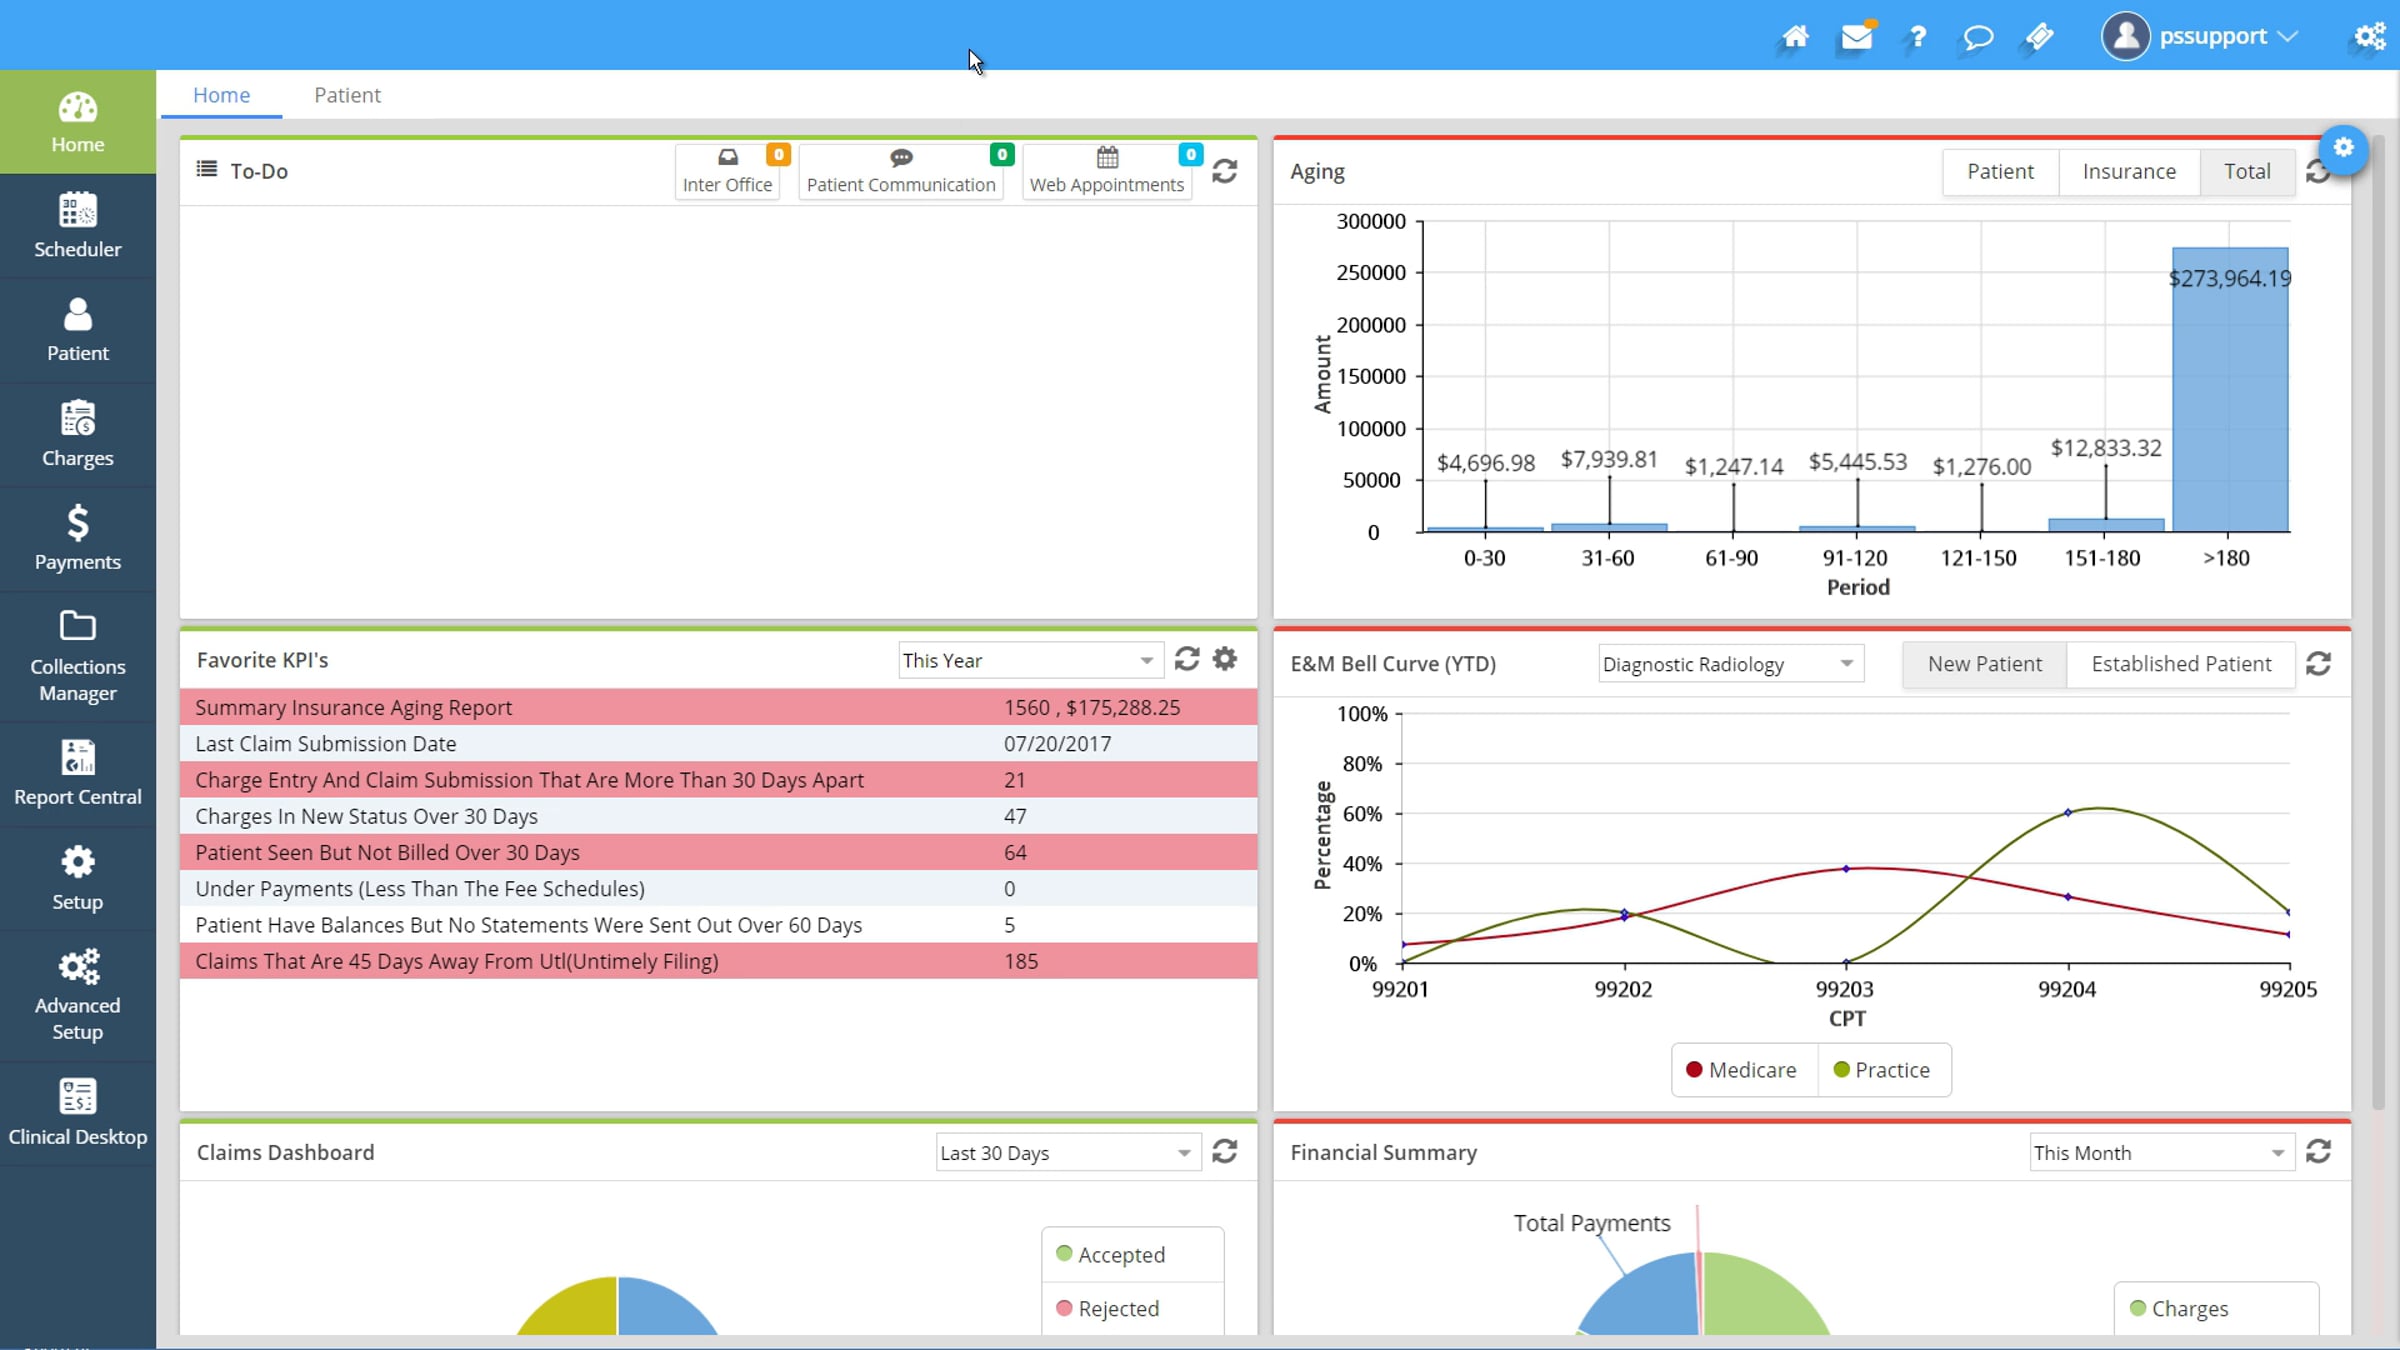Switch Aging chart to Insurance view
Screen dimensions: 2400x1350
pyautogui.click(x=2129, y=171)
